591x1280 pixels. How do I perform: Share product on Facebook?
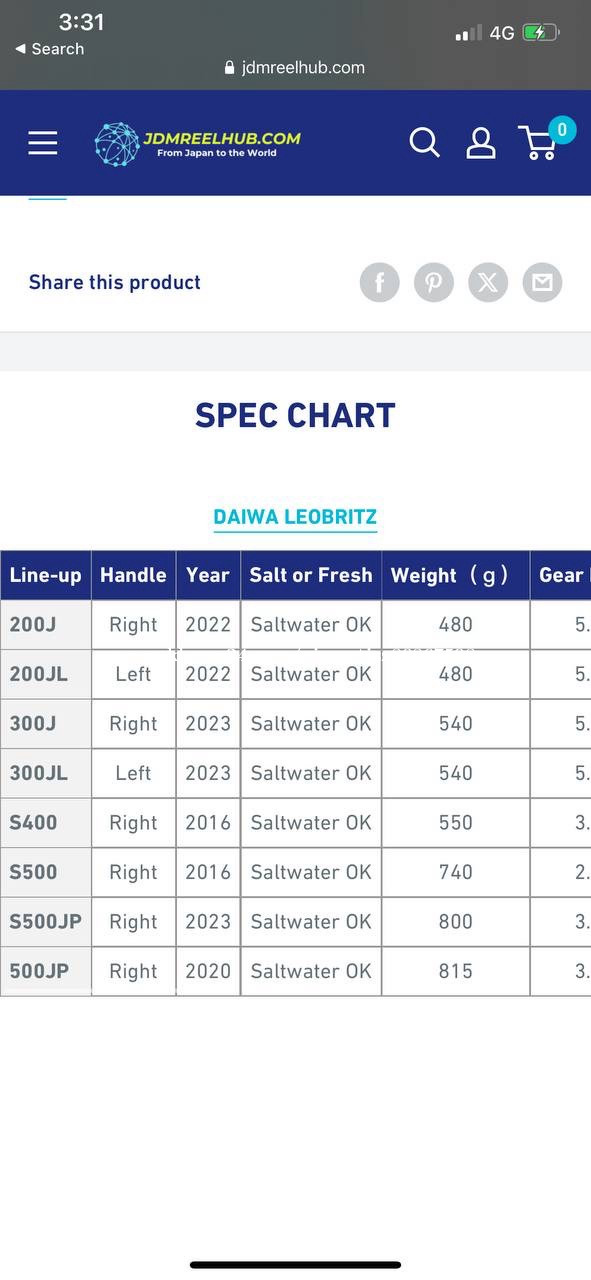click(380, 283)
